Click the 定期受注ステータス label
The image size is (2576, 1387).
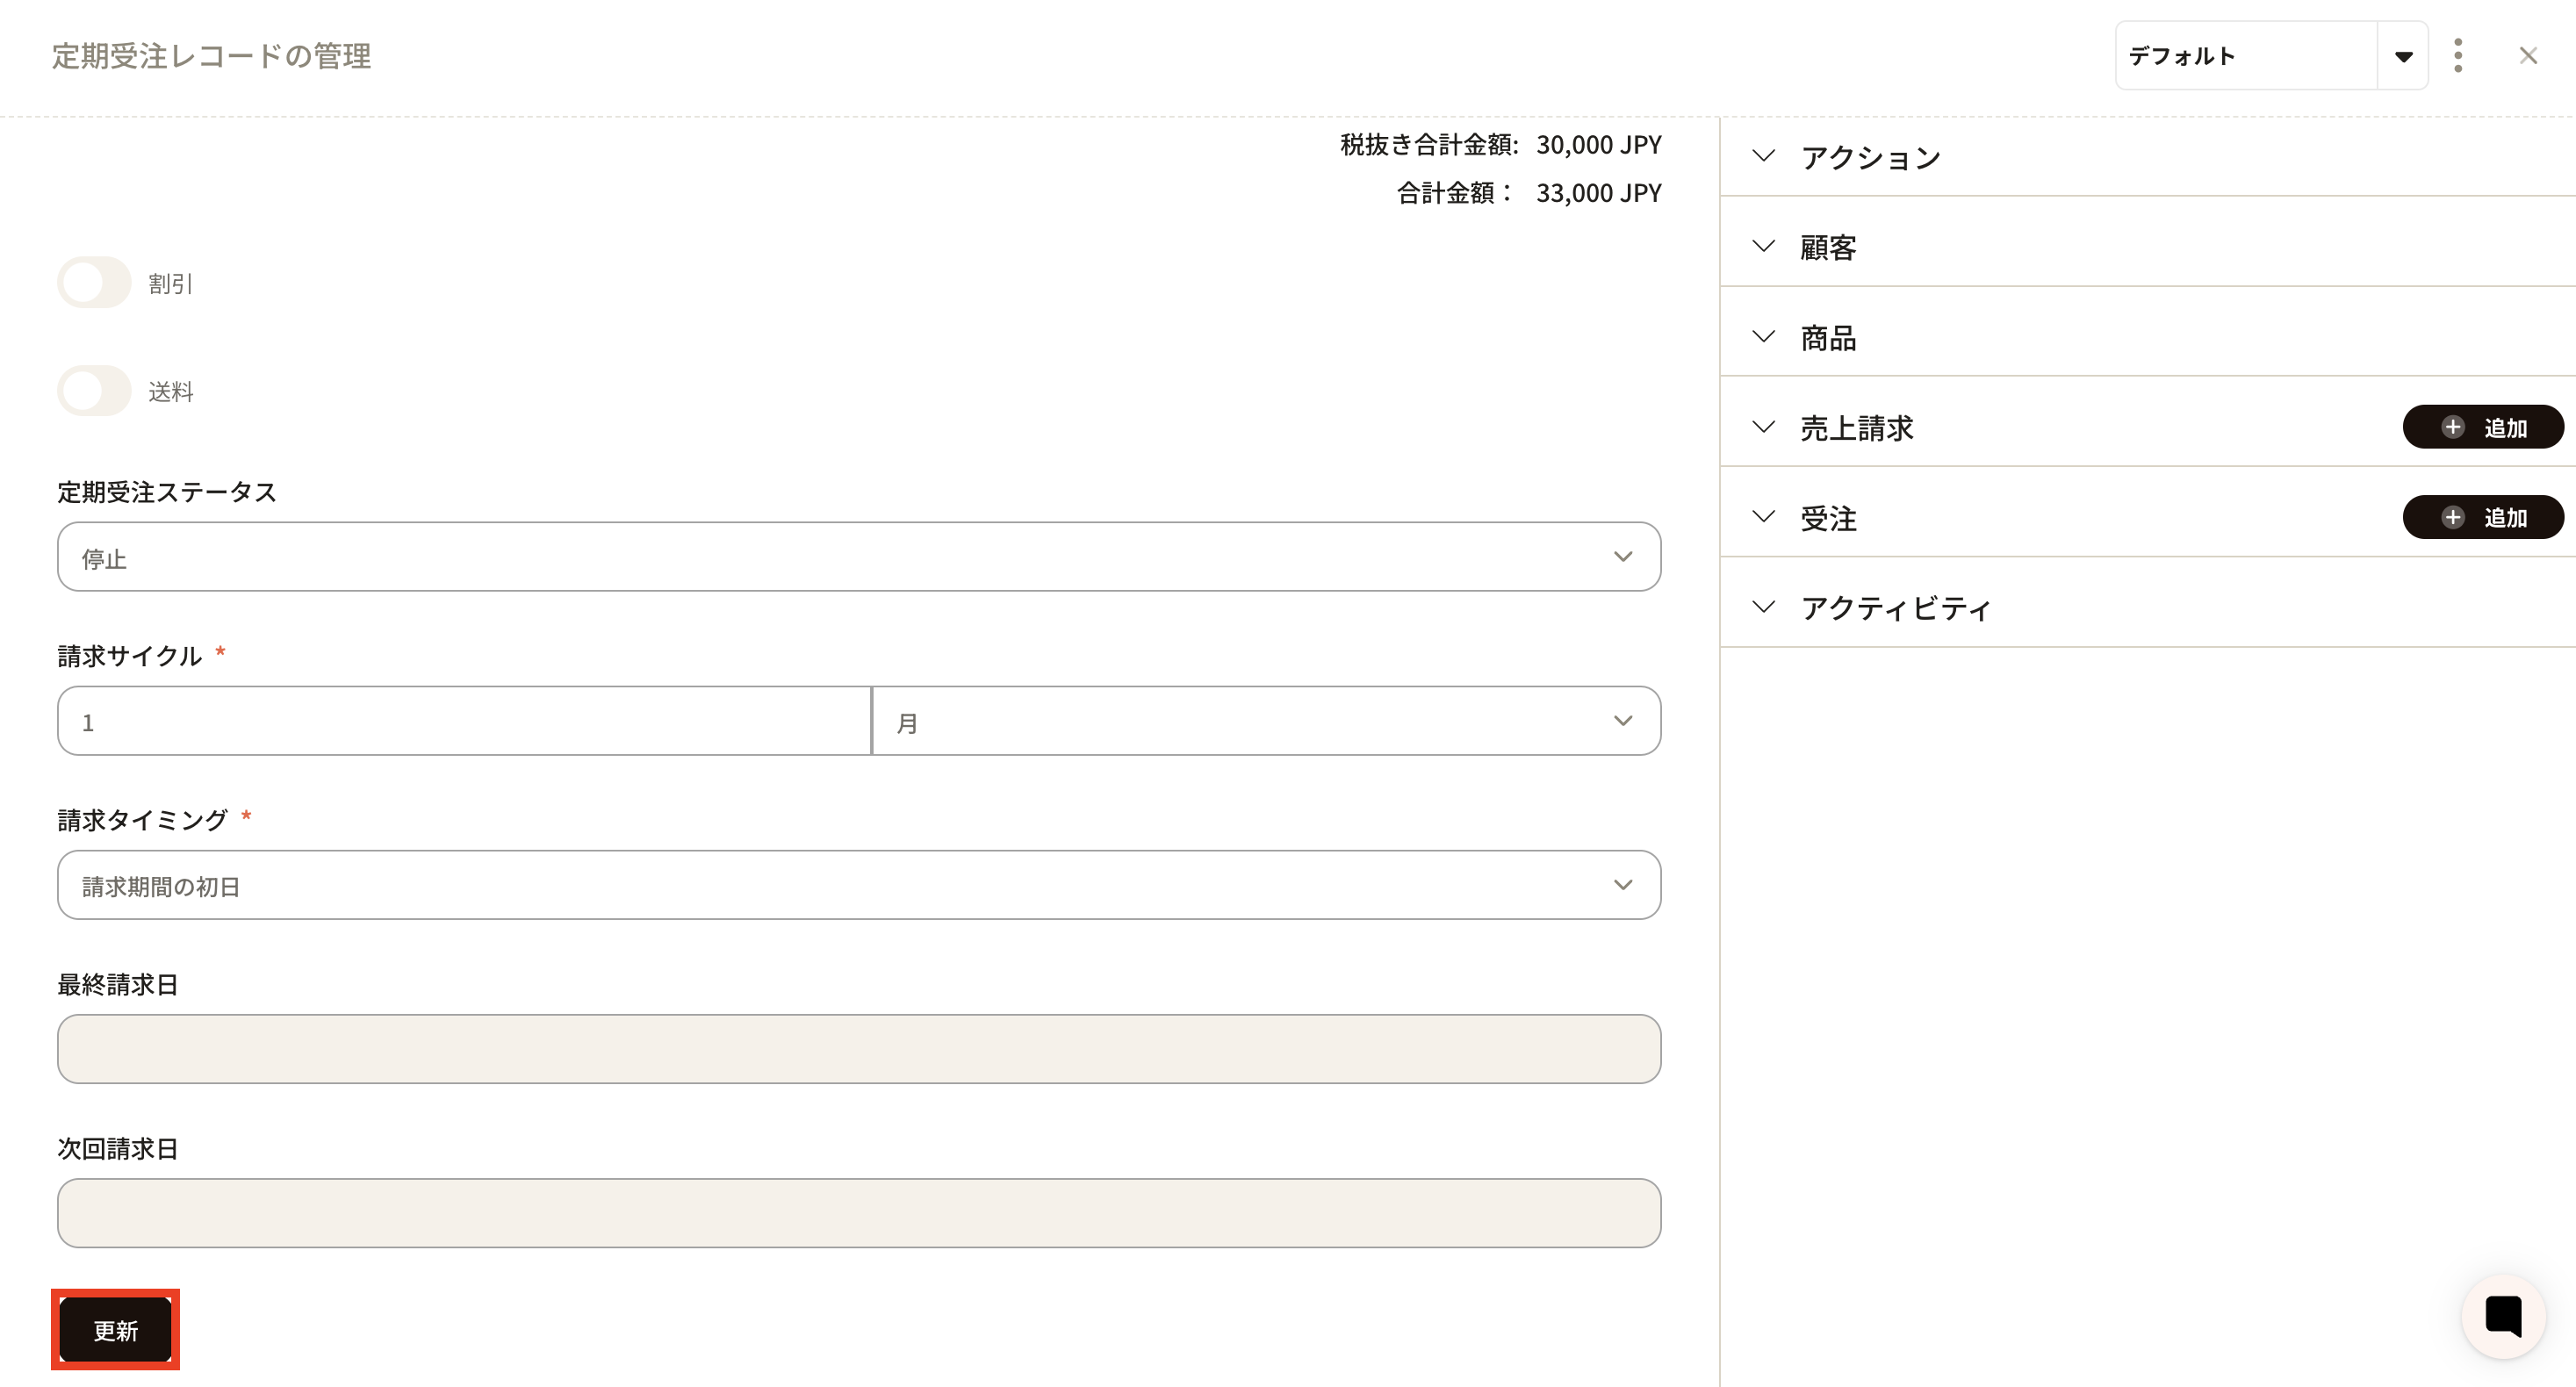[x=167, y=492]
